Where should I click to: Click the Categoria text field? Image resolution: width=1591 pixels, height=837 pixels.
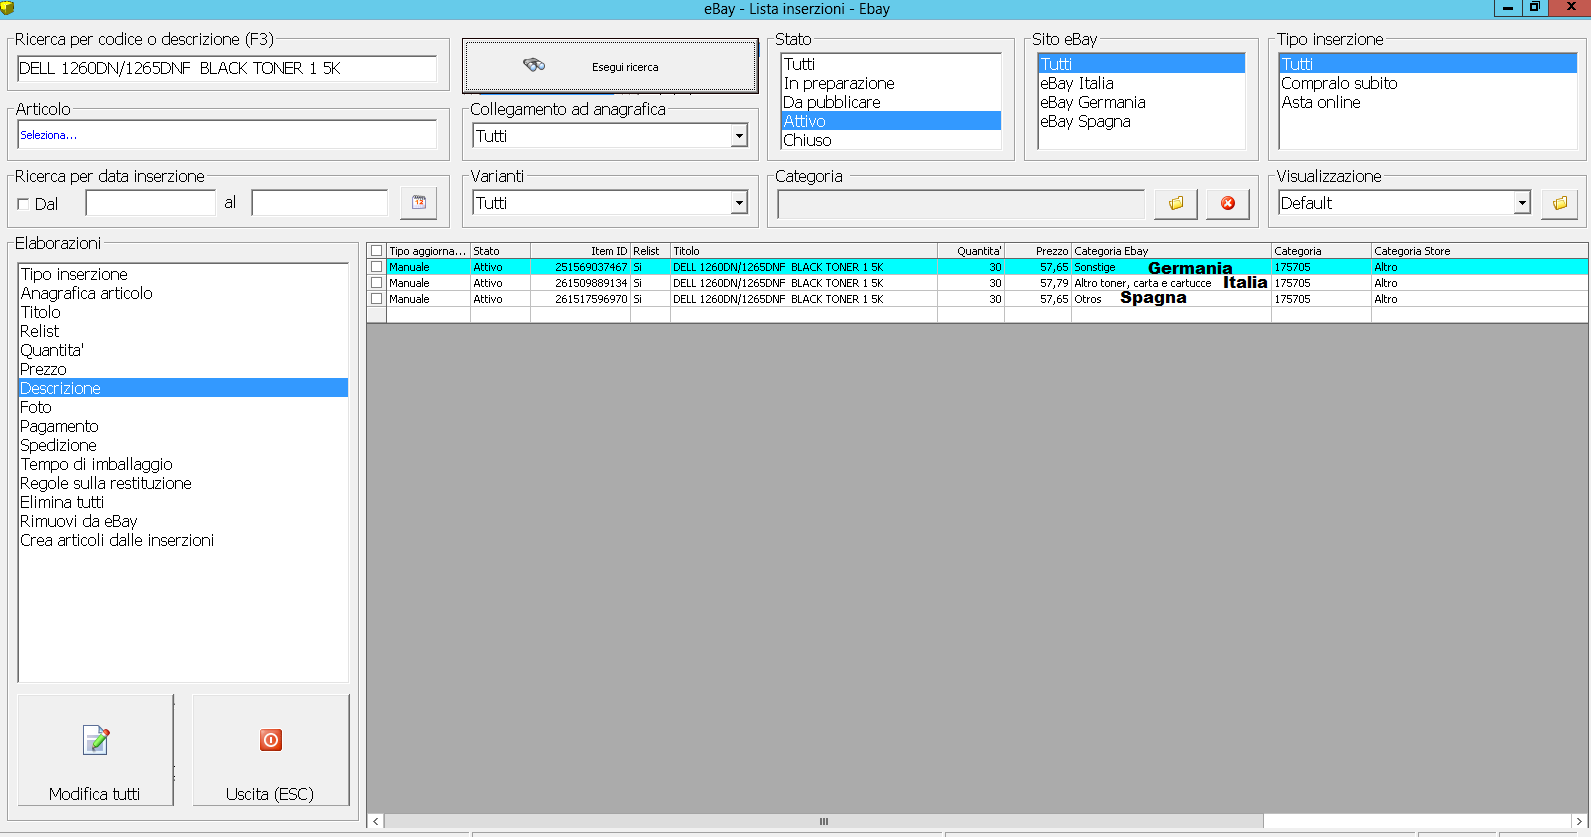(x=961, y=204)
